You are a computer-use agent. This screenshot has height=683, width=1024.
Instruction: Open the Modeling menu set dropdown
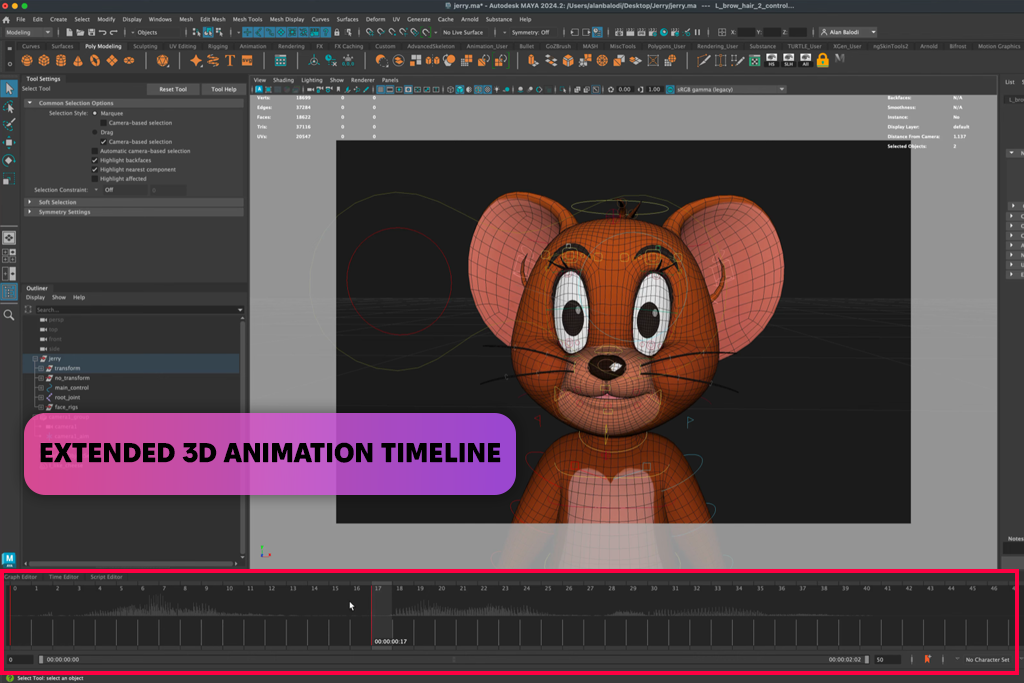click(x=27, y=32)
